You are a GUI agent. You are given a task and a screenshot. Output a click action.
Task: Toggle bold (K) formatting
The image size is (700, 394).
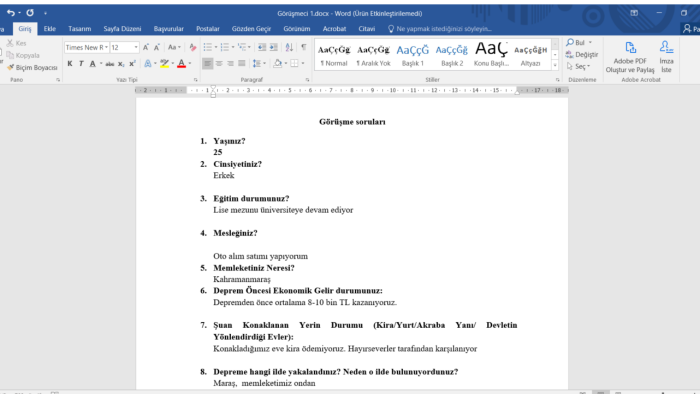pos(70,64)
